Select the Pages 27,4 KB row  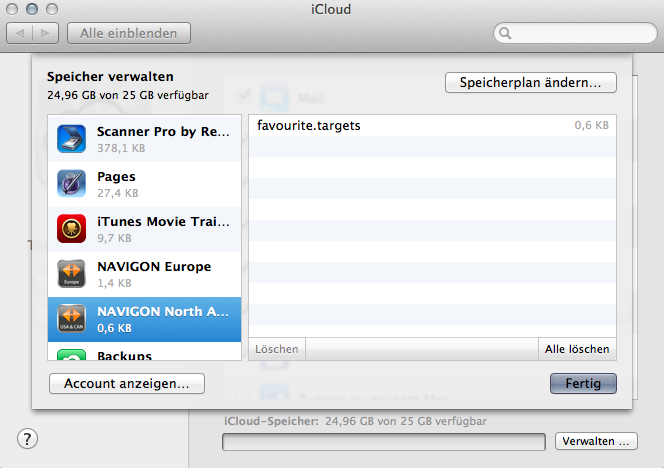(x=144, y=184)
